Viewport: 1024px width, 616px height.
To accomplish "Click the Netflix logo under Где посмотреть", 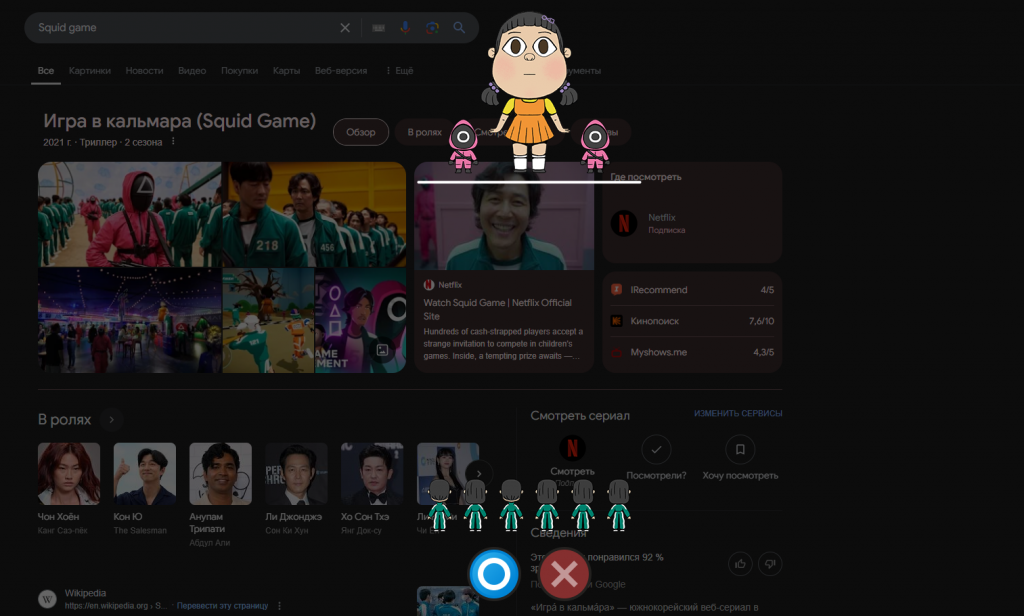I will coord(624,223).
